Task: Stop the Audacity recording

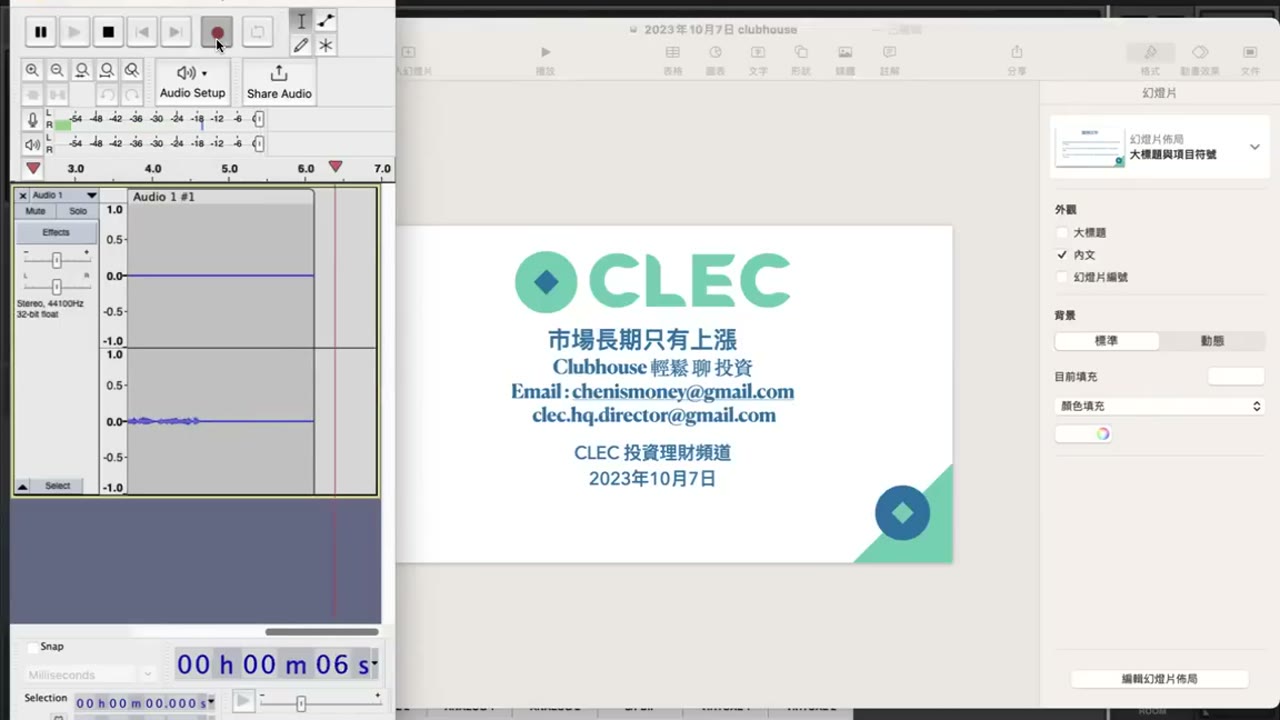Action: [x=108, y=32]
